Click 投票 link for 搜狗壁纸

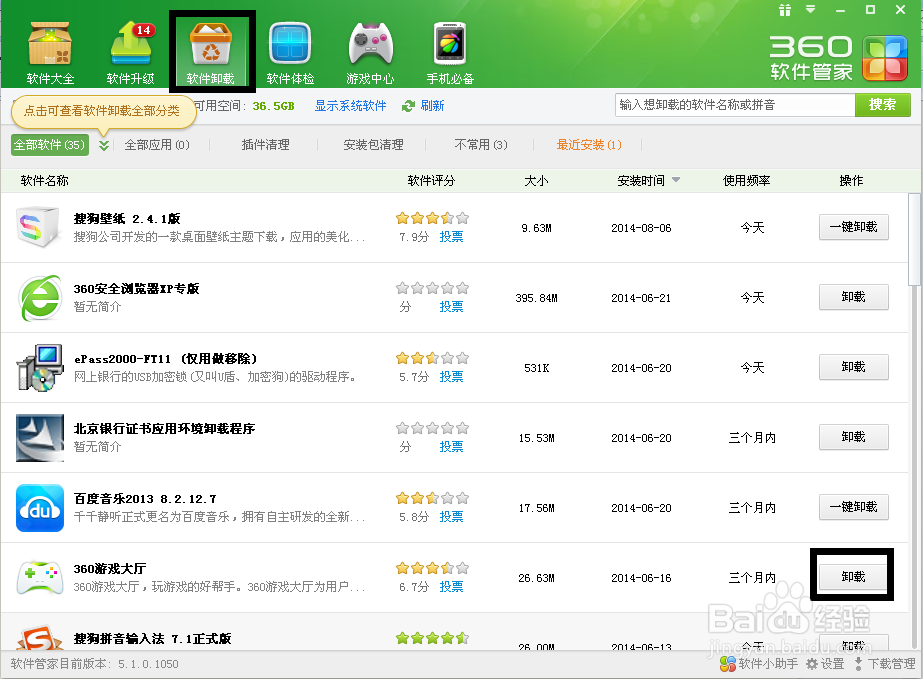click(x=451, y=237)
